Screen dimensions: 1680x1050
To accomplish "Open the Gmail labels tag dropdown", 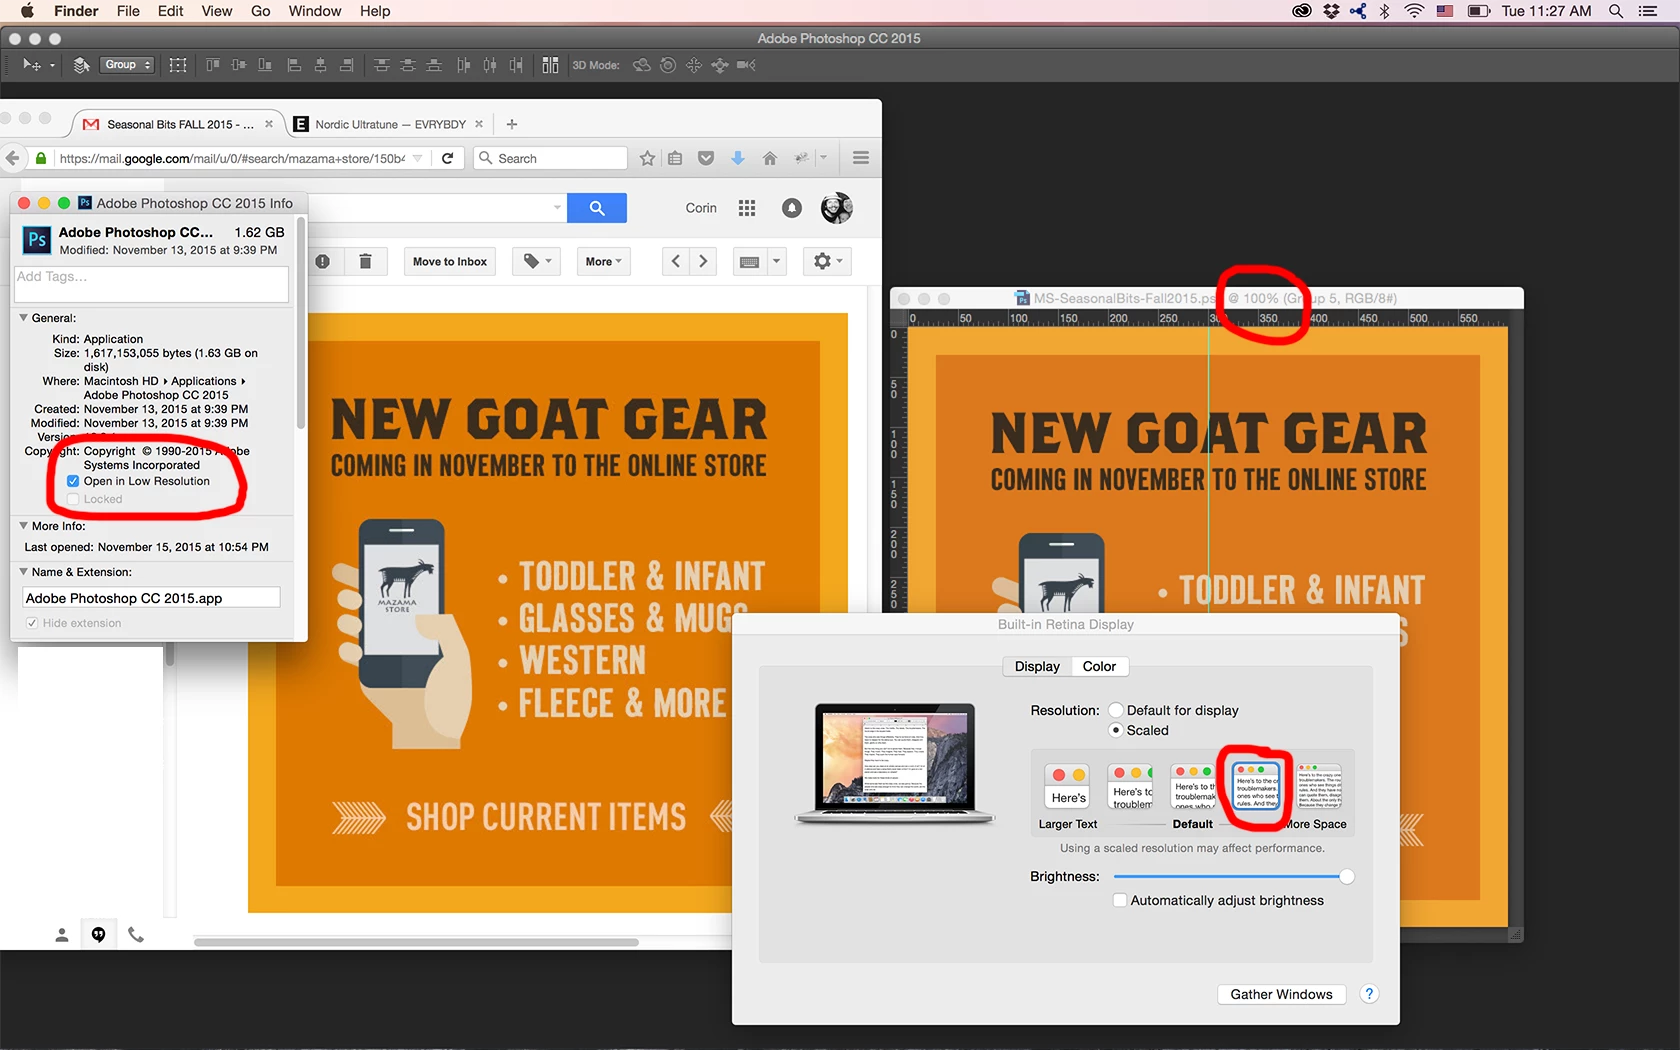I will tap(537, 261).
